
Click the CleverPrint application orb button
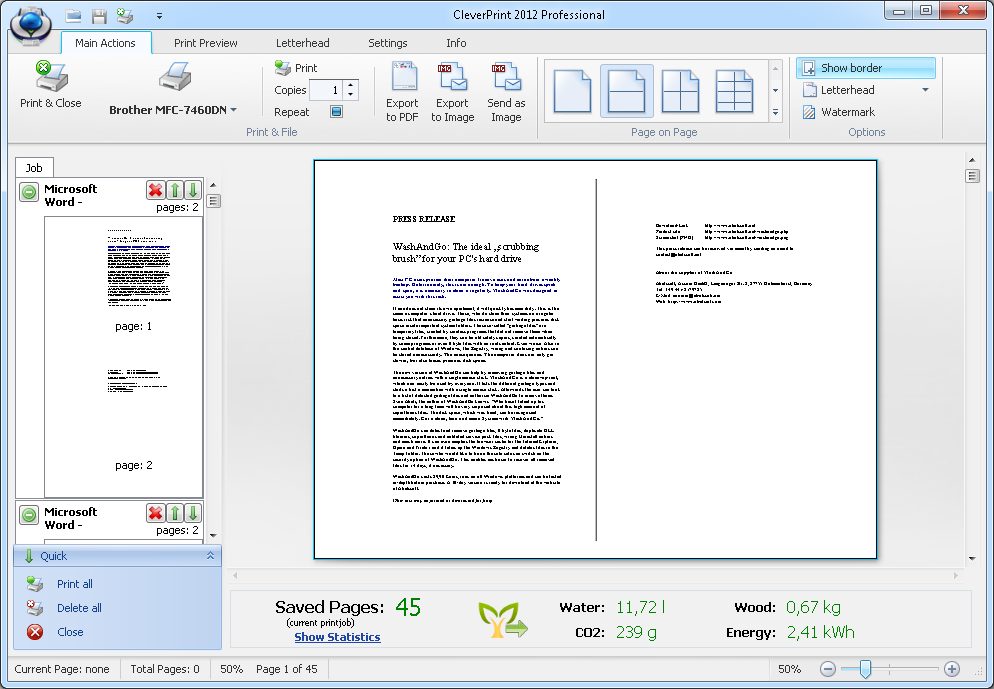[x=31, y=25]
